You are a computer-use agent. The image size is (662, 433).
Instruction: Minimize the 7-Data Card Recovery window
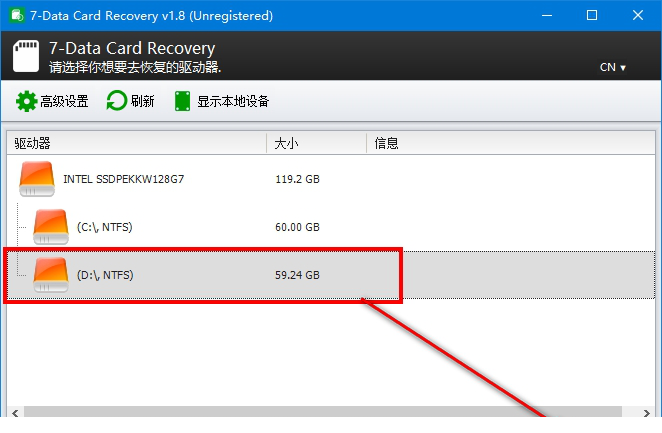coord(547,15)
